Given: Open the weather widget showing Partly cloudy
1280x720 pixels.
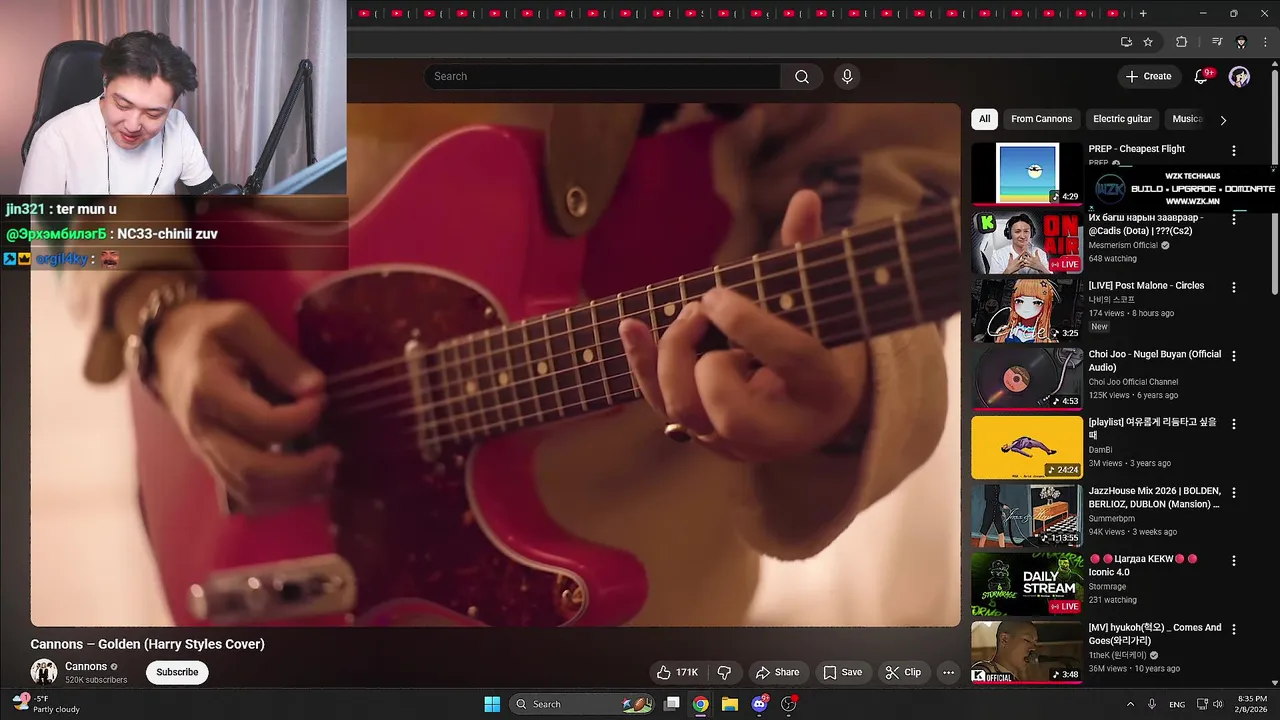Looking at the screenshot, I should pos(47,704).
